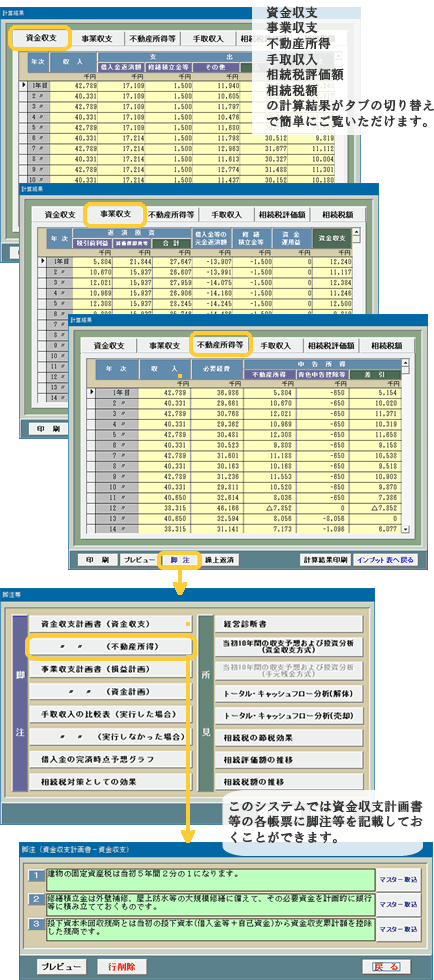Click scroll-up arrow of middle window table

tap(356, 232)
